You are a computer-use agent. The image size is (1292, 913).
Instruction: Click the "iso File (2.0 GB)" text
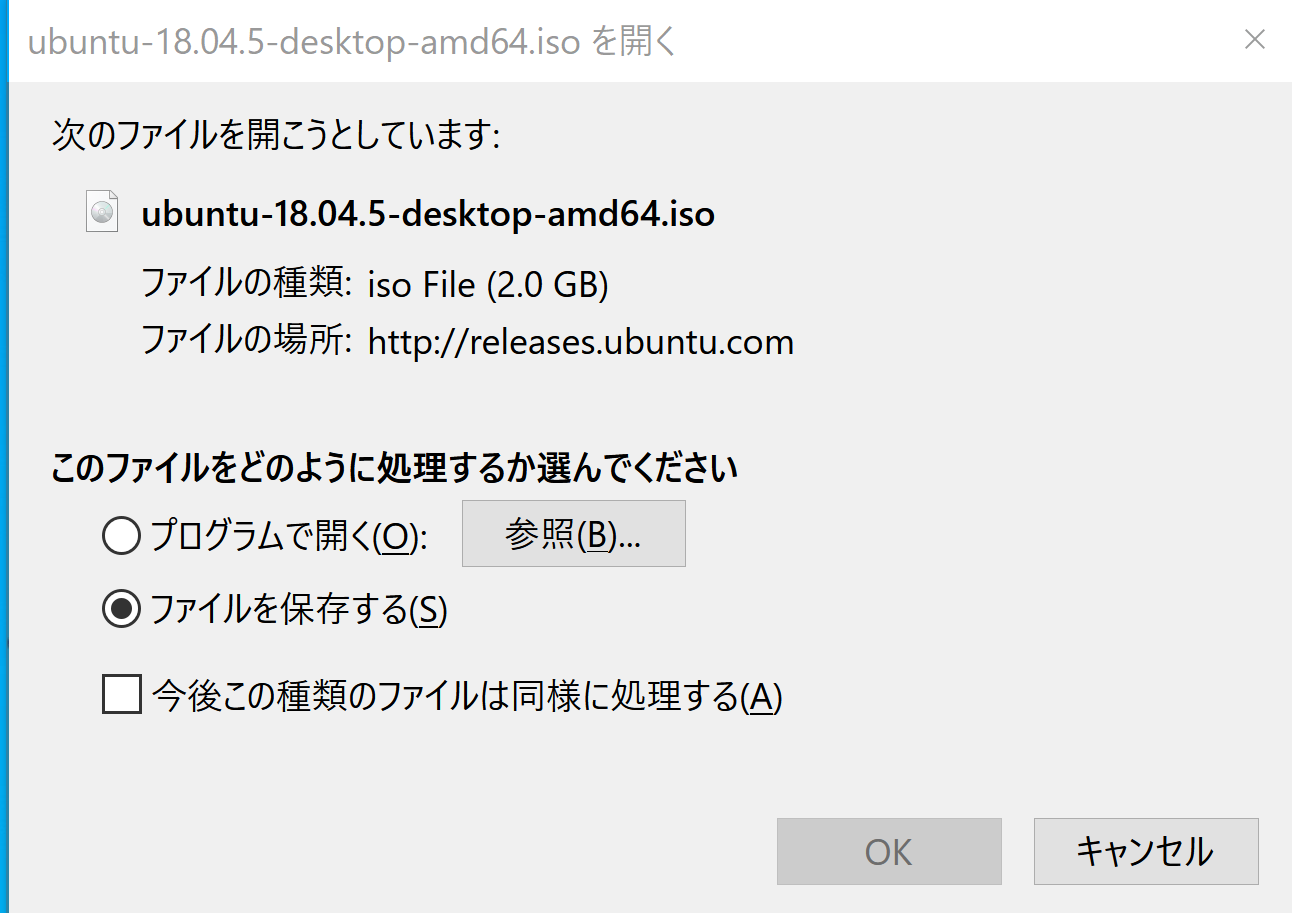(488, 285)
